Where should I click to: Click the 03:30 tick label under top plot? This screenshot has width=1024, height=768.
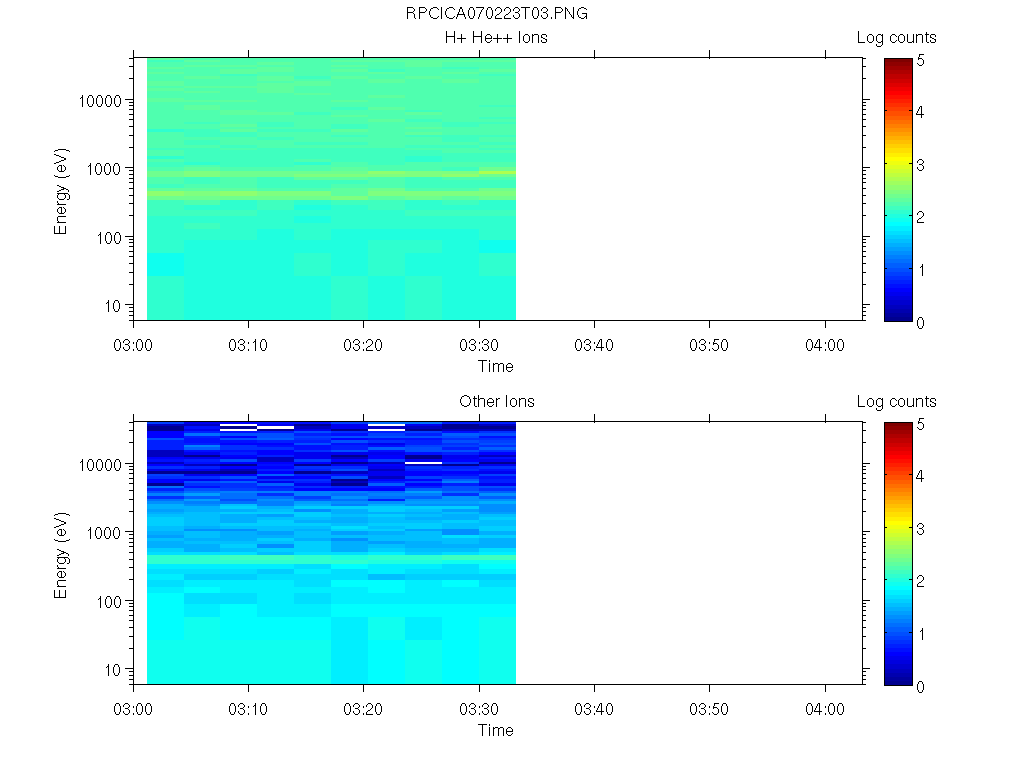(x=479, y=345)
